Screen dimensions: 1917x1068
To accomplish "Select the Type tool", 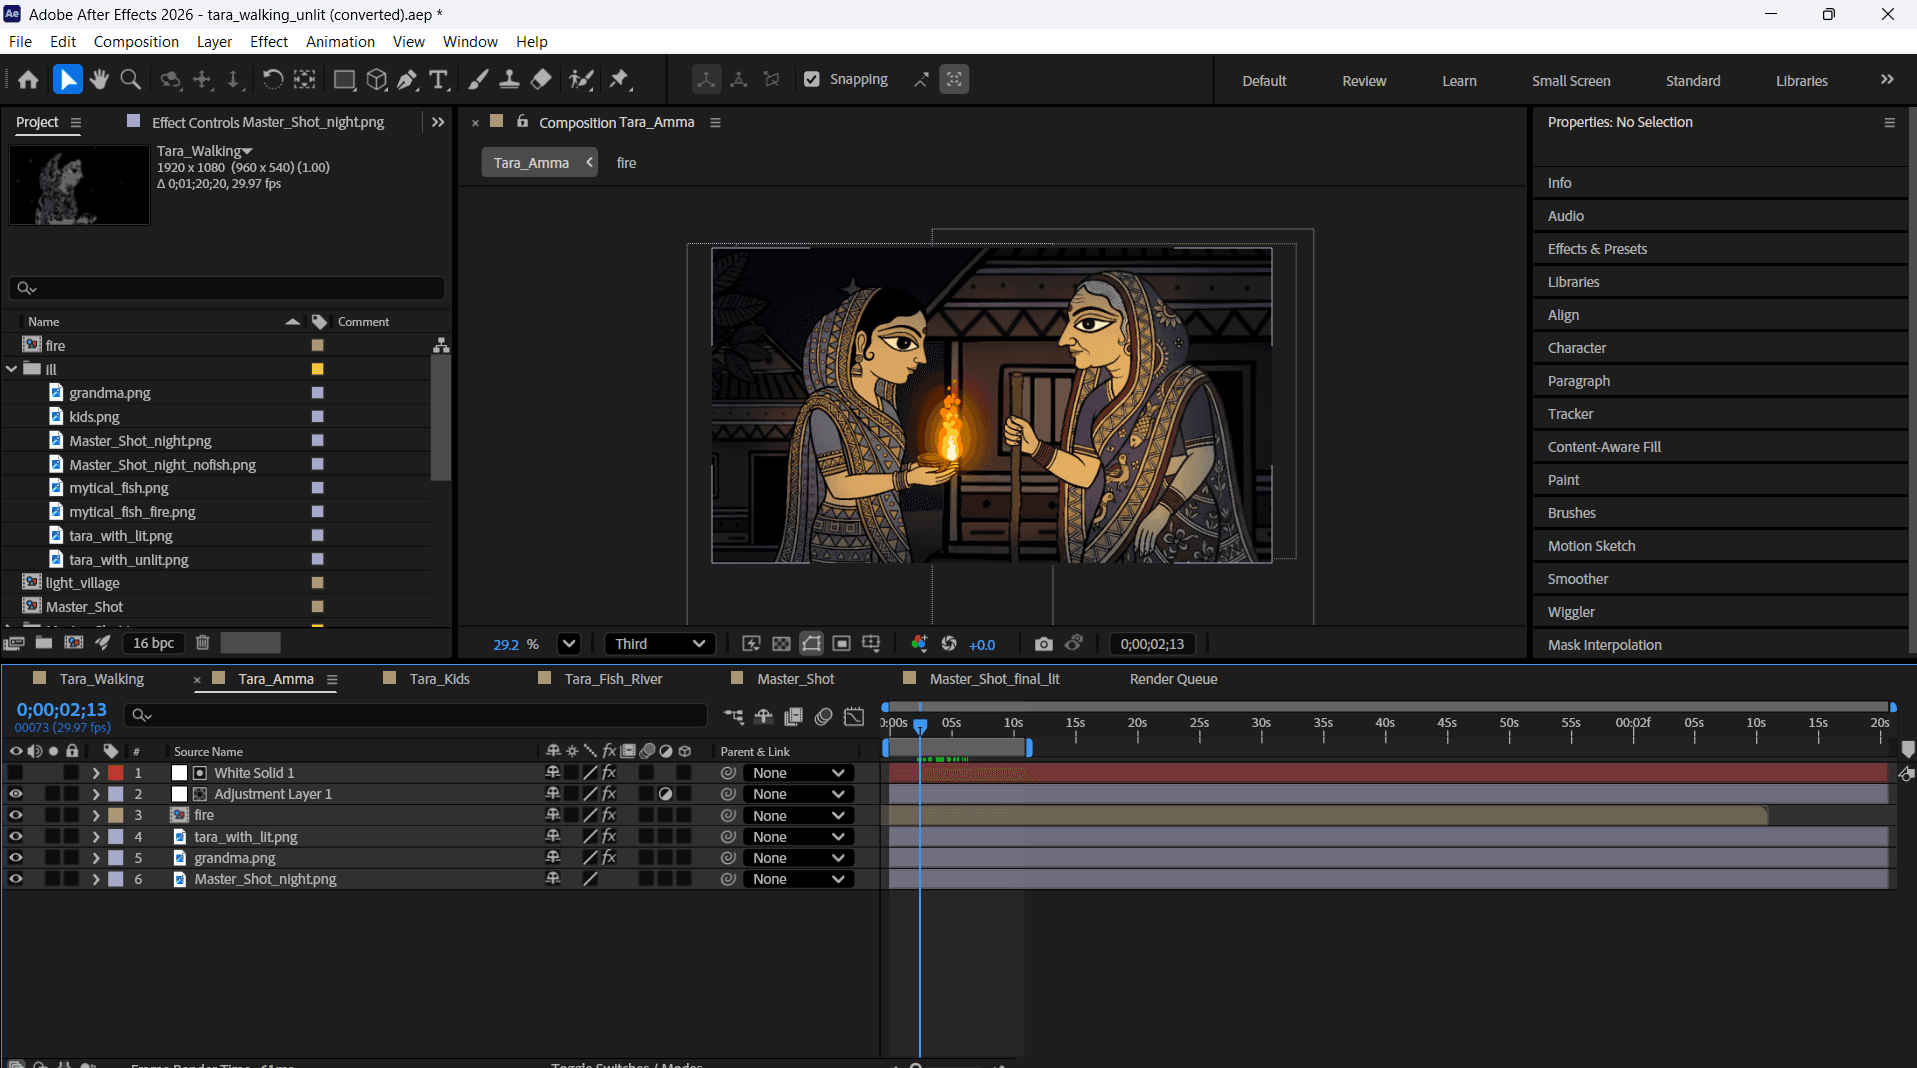I will (x=438, y=80).
